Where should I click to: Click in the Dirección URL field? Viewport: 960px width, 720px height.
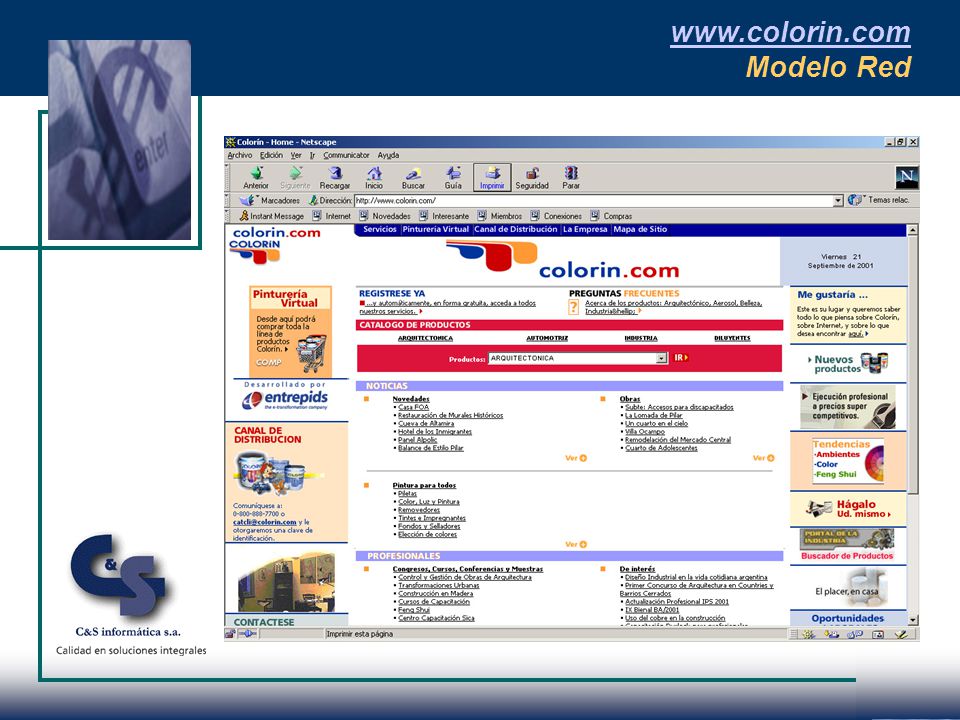(593, 201)
